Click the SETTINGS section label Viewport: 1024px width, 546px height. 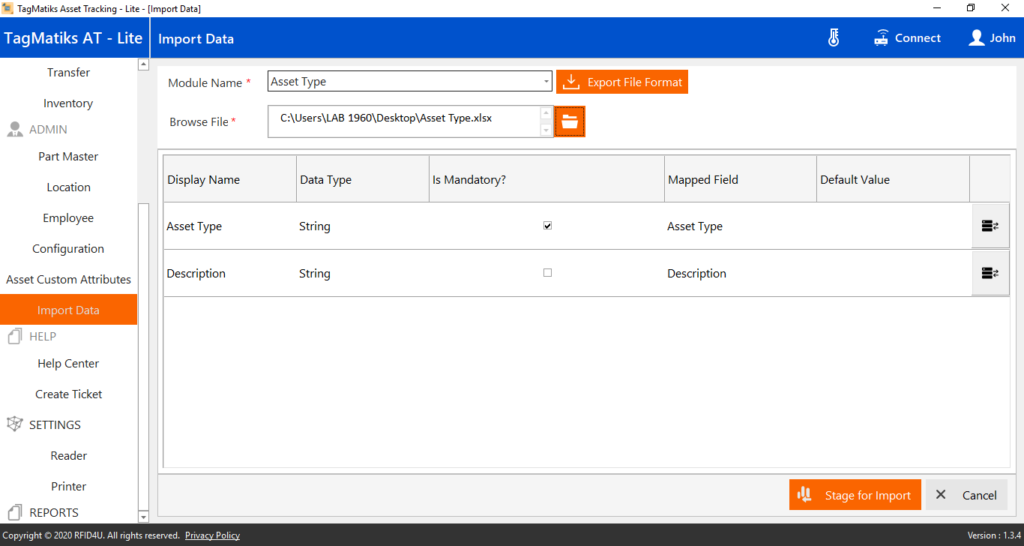[x=55, y=425]
